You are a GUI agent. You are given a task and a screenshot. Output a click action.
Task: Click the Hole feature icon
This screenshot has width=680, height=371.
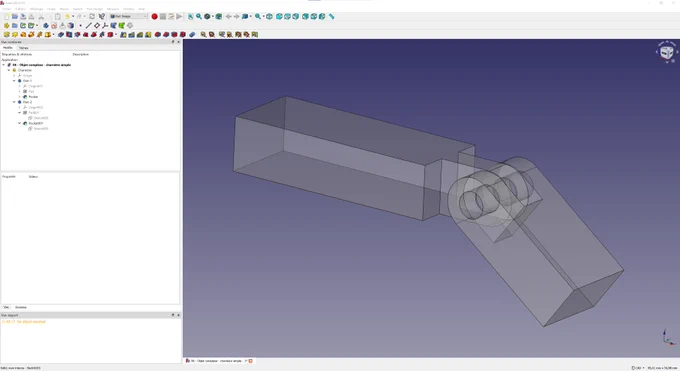pos(69,35)
